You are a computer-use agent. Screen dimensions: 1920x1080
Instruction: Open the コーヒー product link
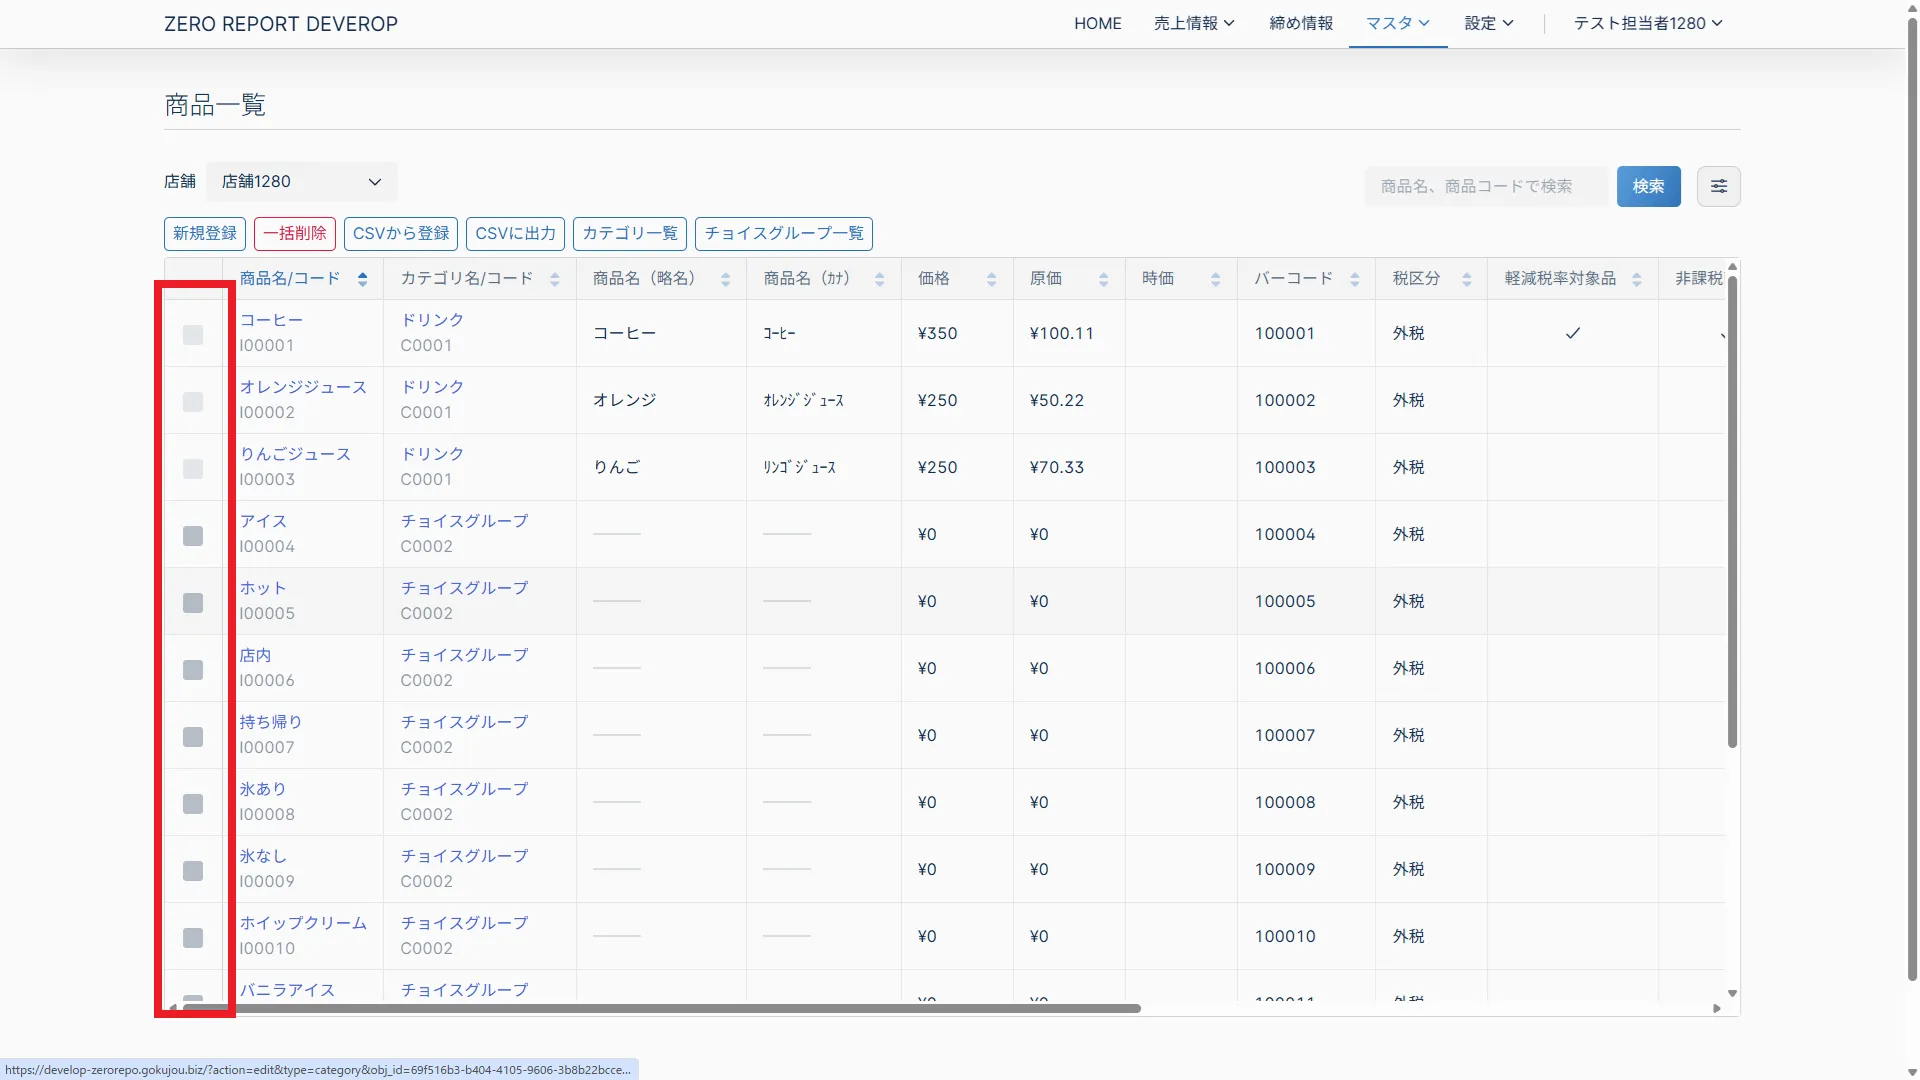click(x=271, y=320)
